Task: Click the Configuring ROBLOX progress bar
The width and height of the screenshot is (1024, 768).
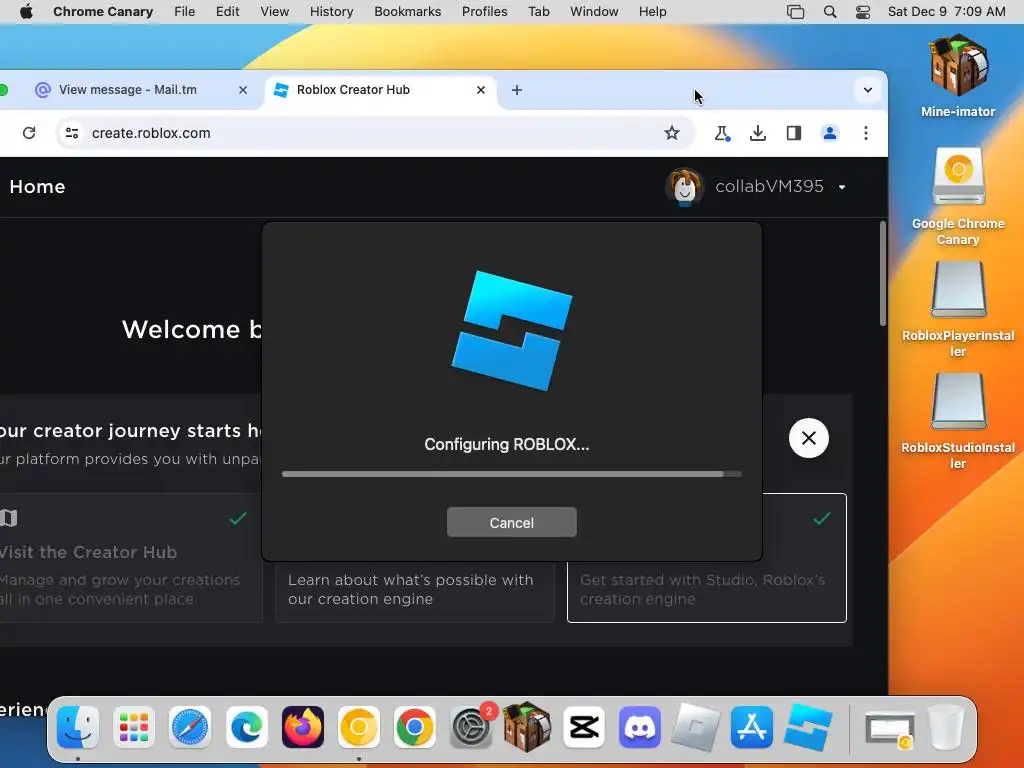Action: click(511, 474)
